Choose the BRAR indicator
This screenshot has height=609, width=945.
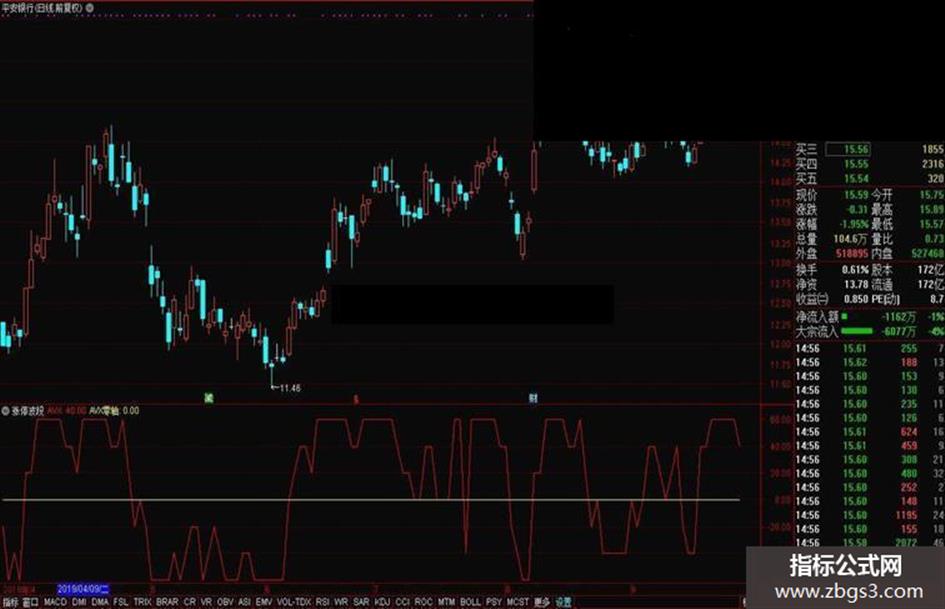(167, 602)
